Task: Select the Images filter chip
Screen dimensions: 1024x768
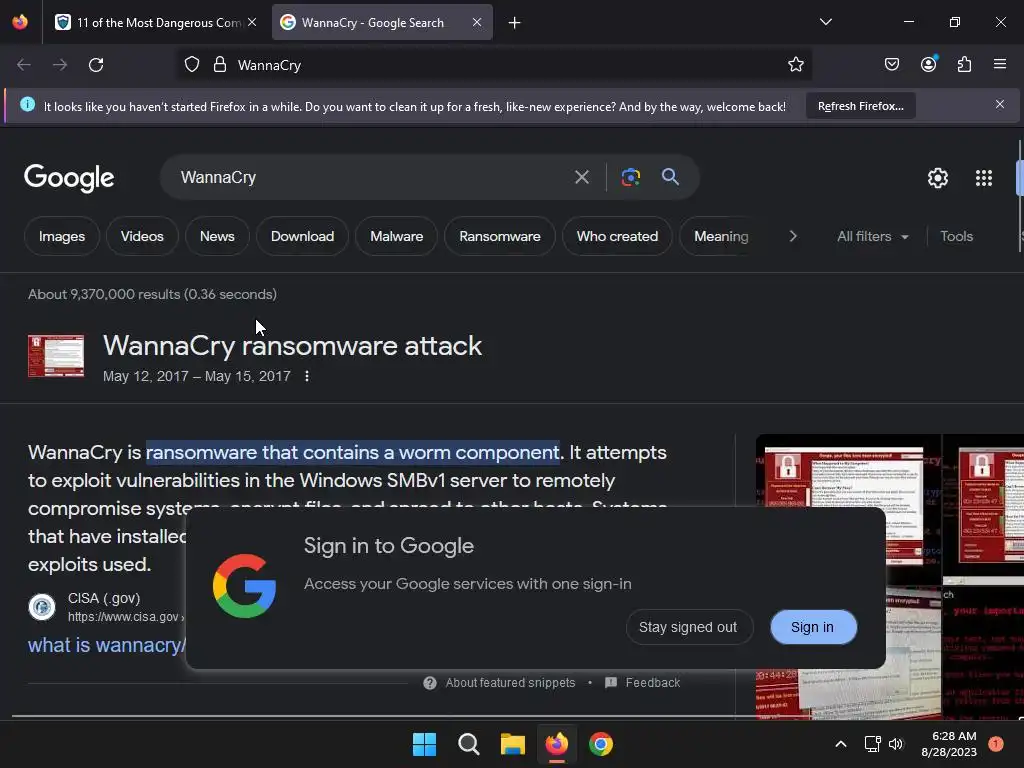Action: (61, 236)
